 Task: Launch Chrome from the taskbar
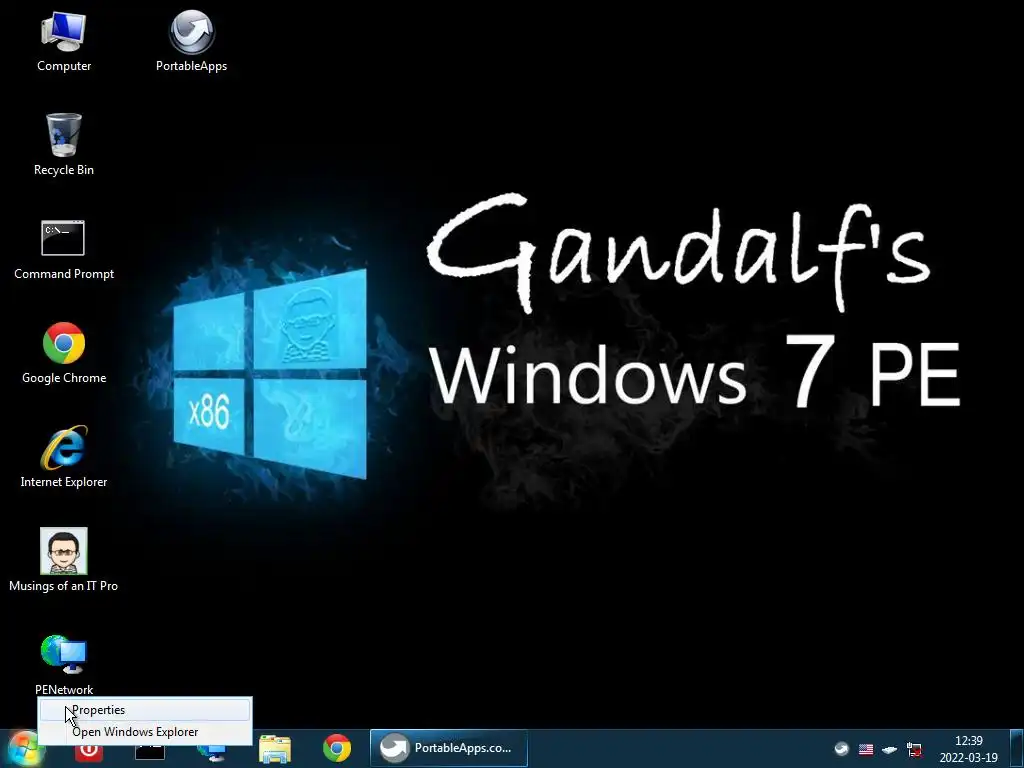[x=337, y=749]
